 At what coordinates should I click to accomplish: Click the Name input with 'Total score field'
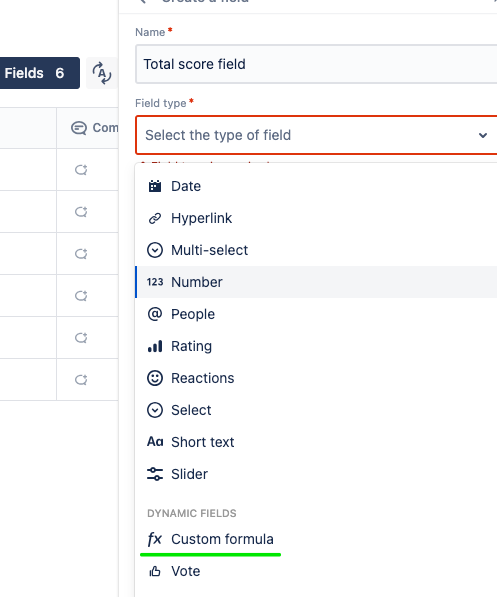pos(316,64)
